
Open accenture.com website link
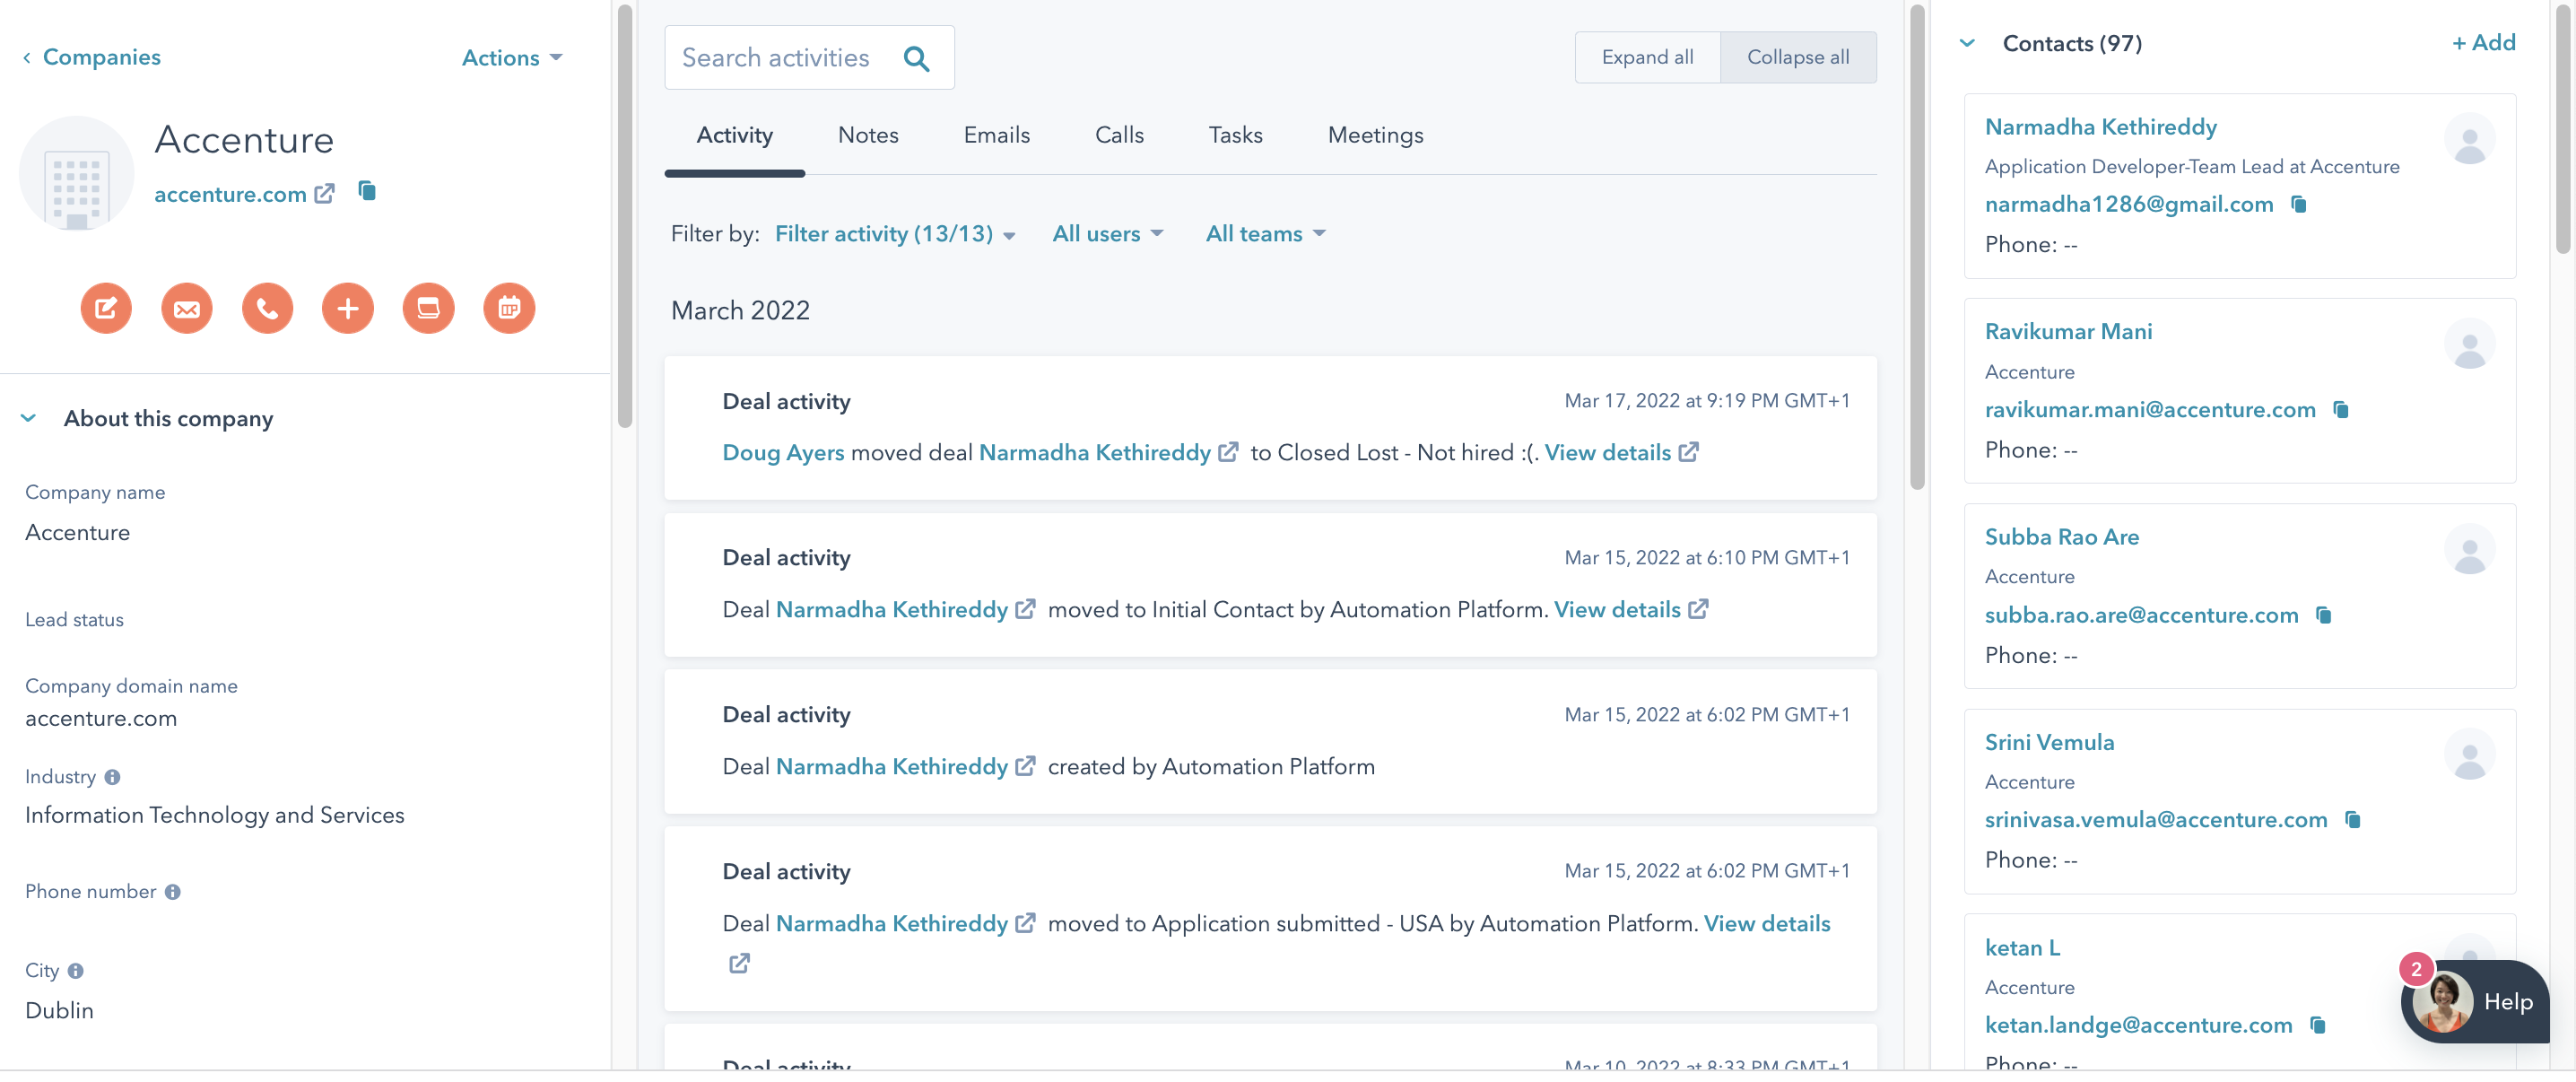pos(230,194)
